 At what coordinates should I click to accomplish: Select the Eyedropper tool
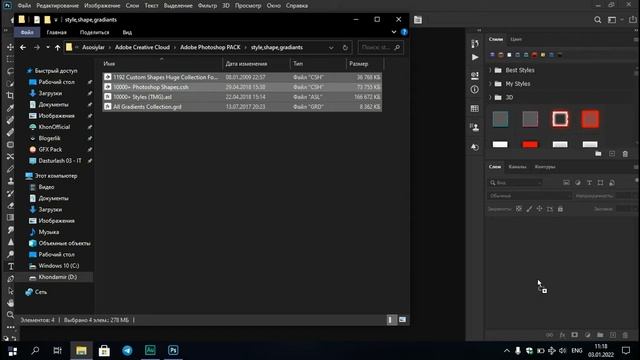tap(10, 108)
